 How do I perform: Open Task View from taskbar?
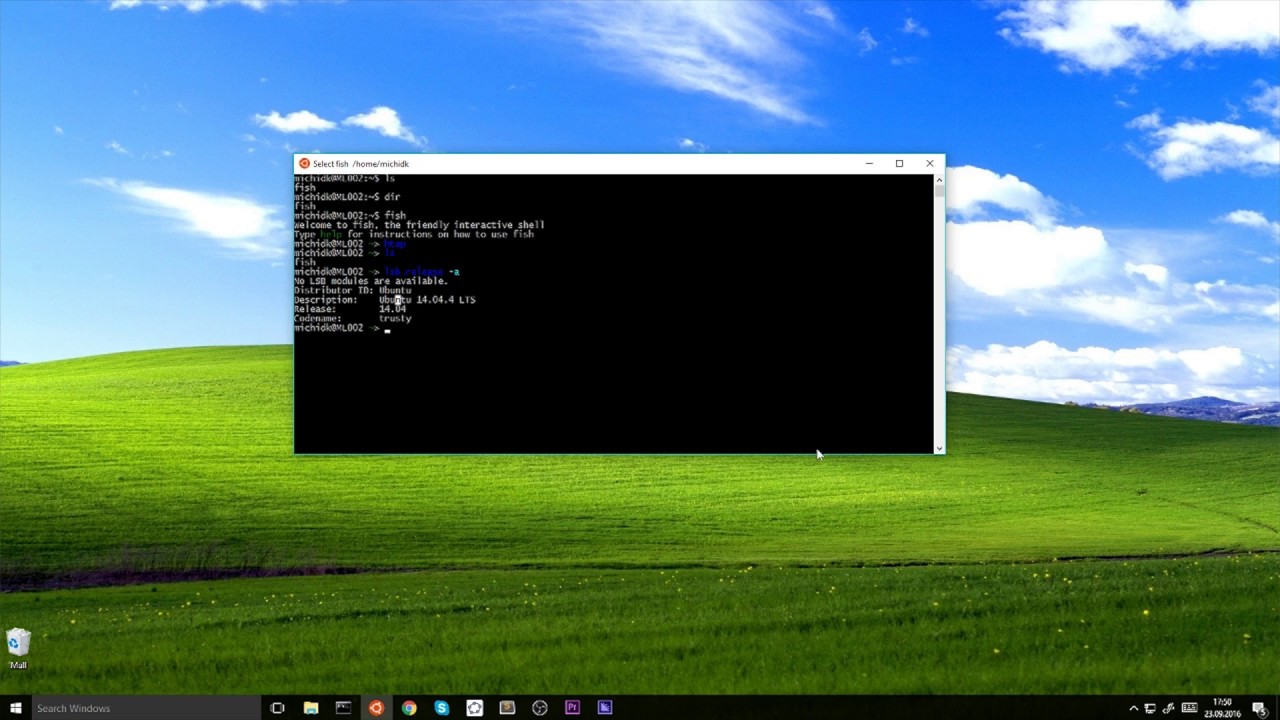point(278,708)
